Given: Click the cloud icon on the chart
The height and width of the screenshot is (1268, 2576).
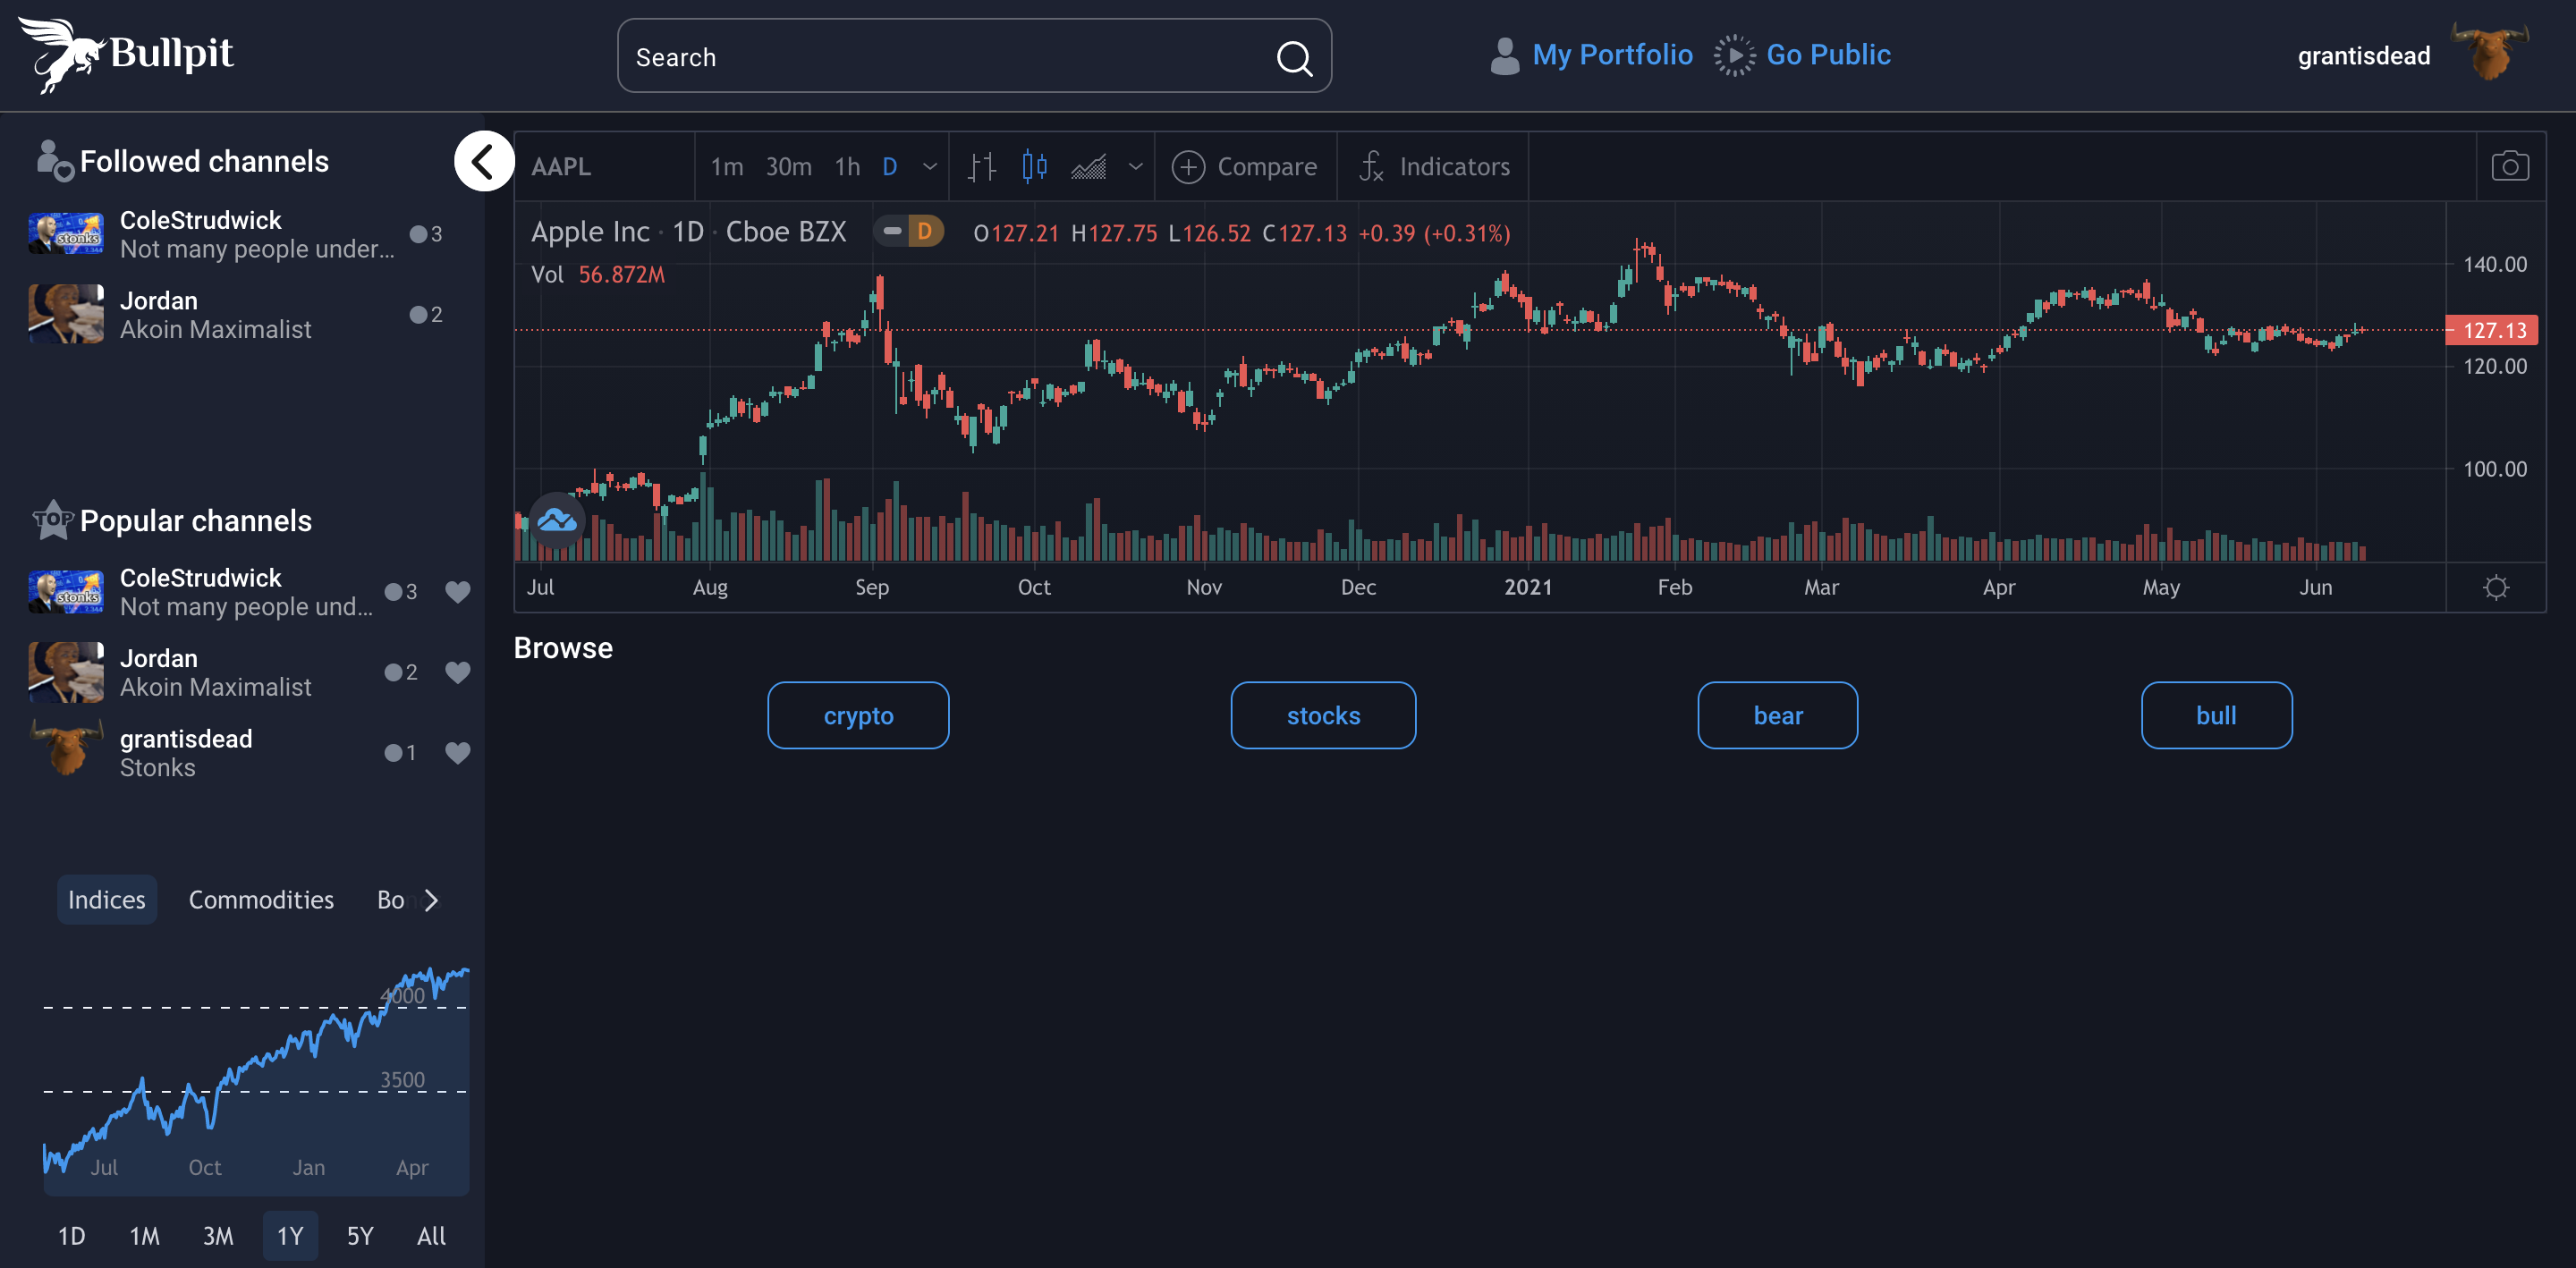Looking at the screenshot, I should 556,520.
